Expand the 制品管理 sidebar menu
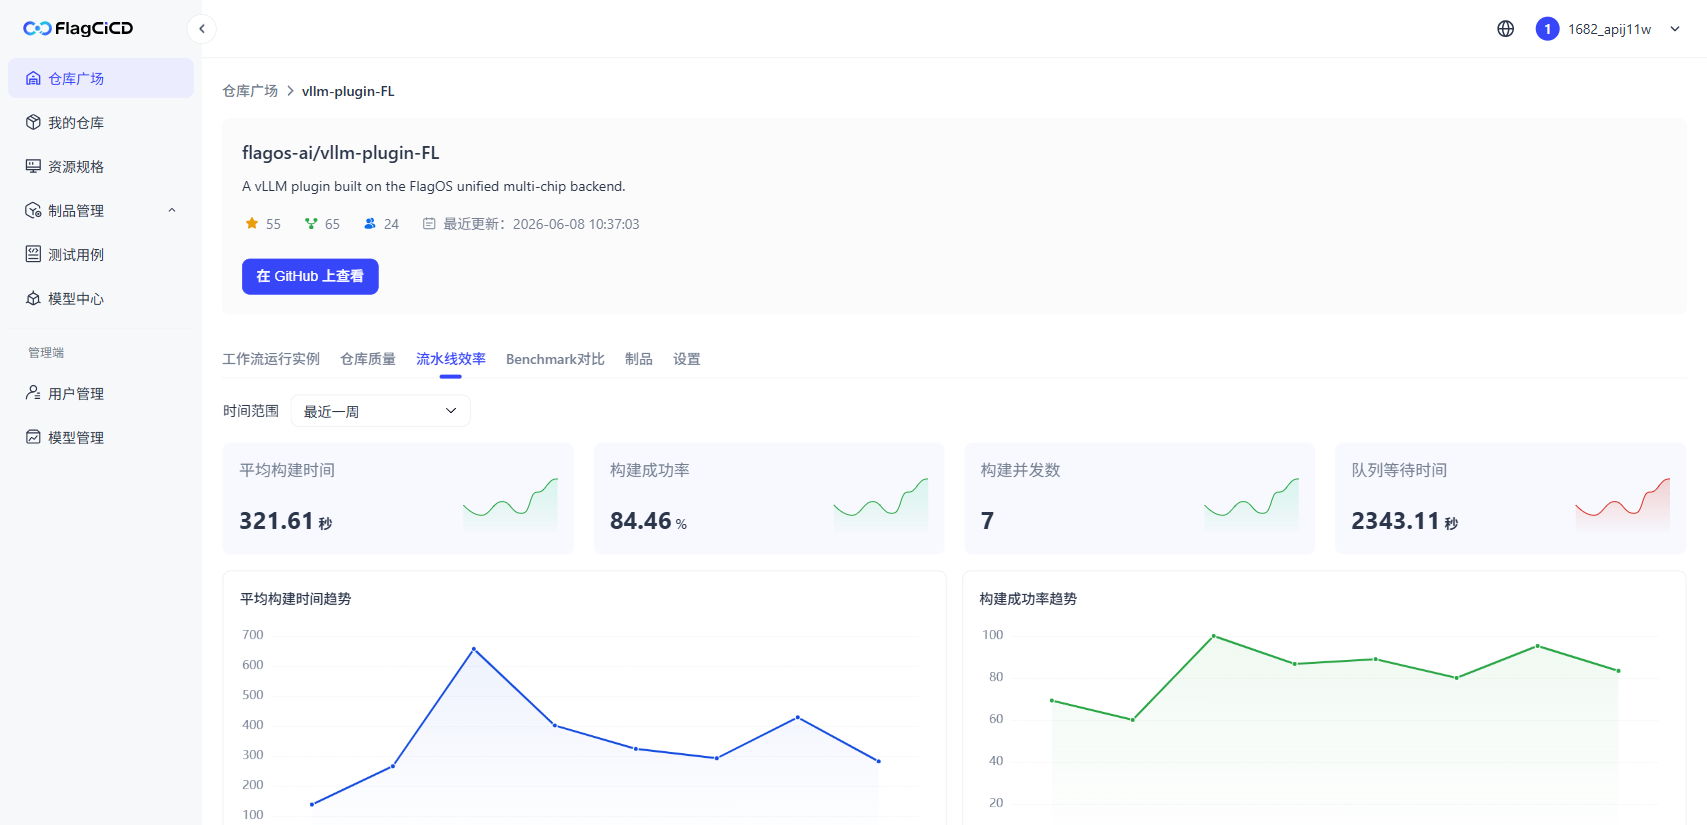 [x=101, y=211]
